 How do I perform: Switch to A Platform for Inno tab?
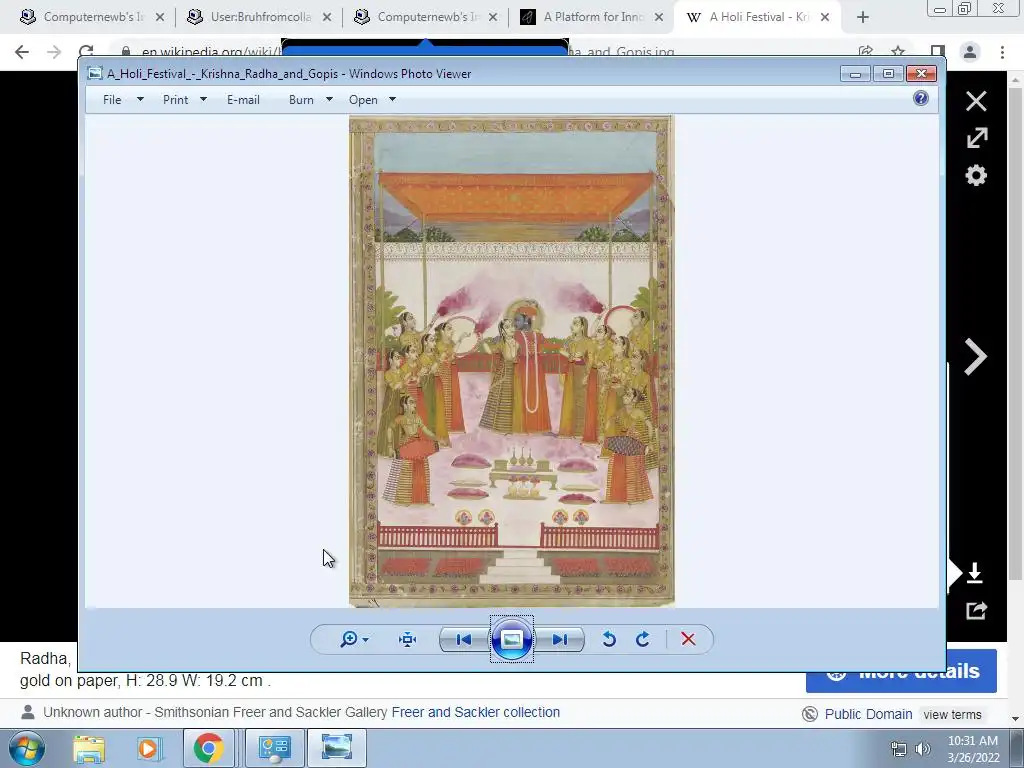(x=592, y=17)
